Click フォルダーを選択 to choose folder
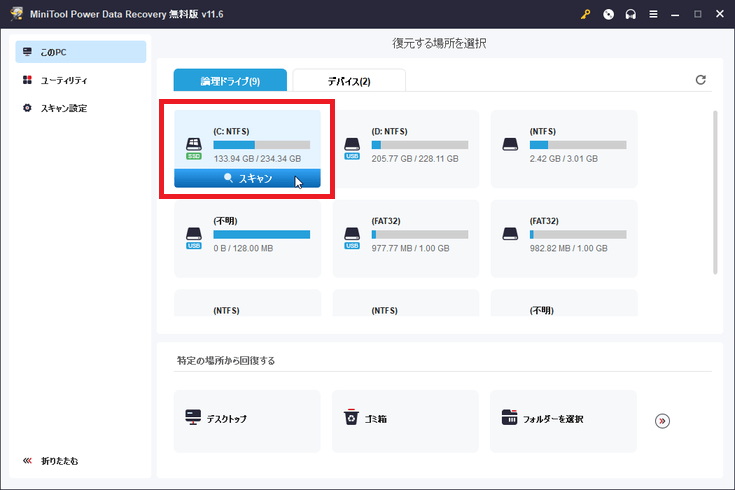Viewport: 735px width, 490px height. coord(564,419)
